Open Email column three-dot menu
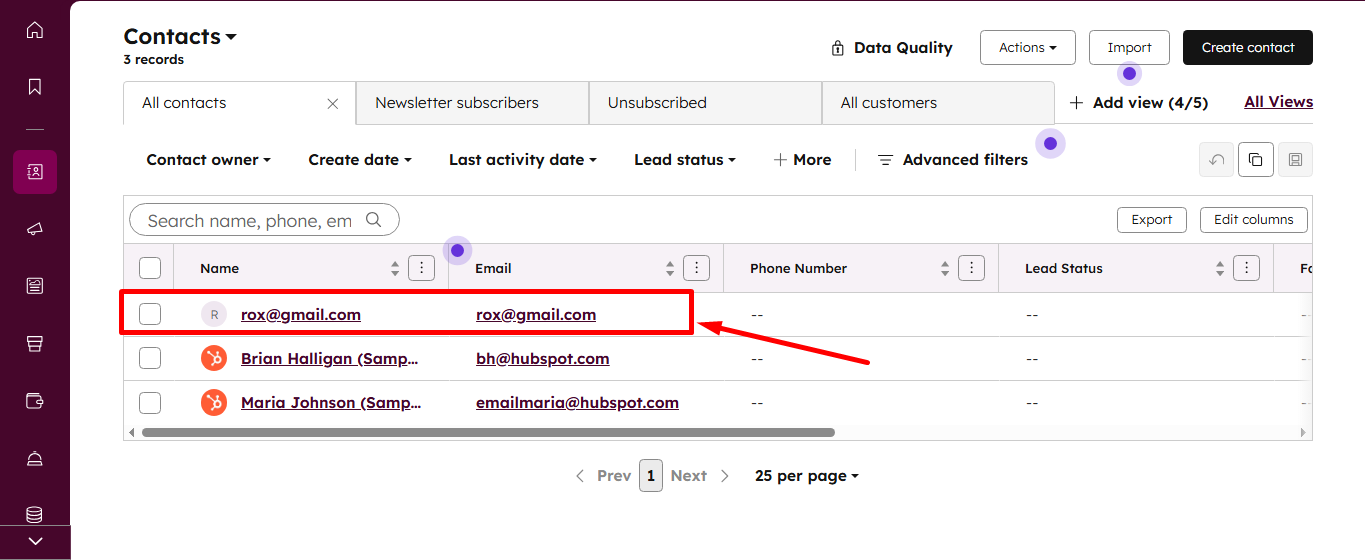The width and height of the screenshot is (1365, 560). pyautogui.click(x=697, y=268)
